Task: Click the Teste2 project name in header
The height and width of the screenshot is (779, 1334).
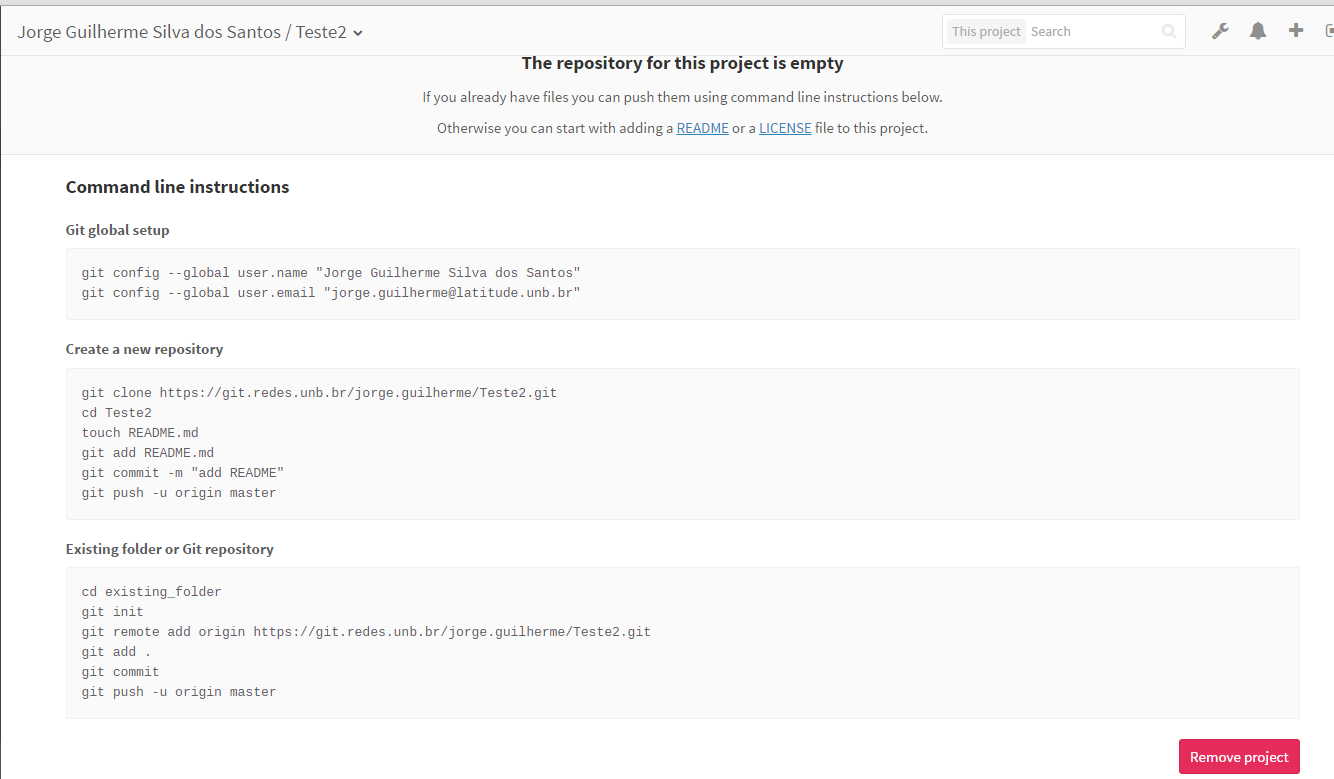Action: click(x=320, y=32)
